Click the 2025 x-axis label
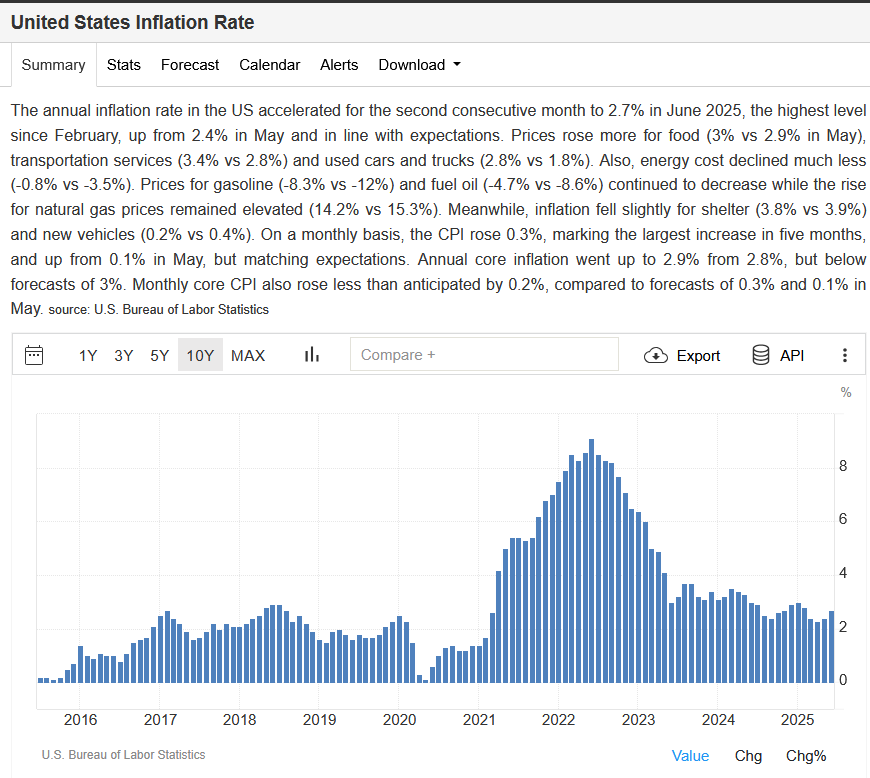Screen dimensions: 870x778 (797, 720)
